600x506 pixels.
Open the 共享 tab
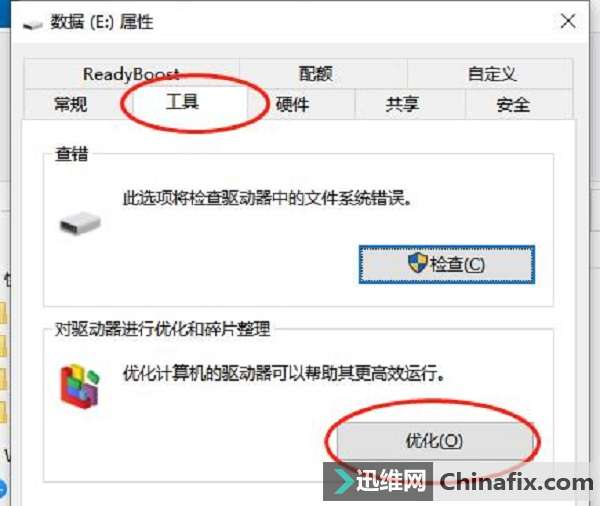click(x=402, y=104)
